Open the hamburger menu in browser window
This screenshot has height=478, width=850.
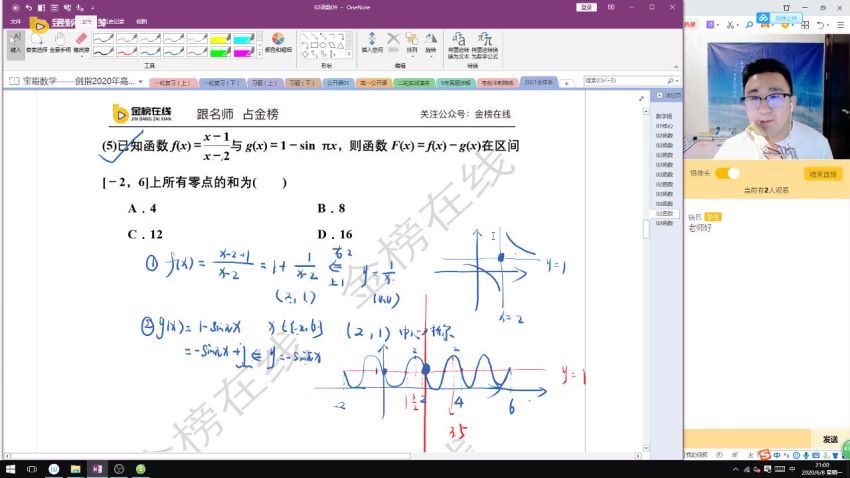tap(841, 25)
